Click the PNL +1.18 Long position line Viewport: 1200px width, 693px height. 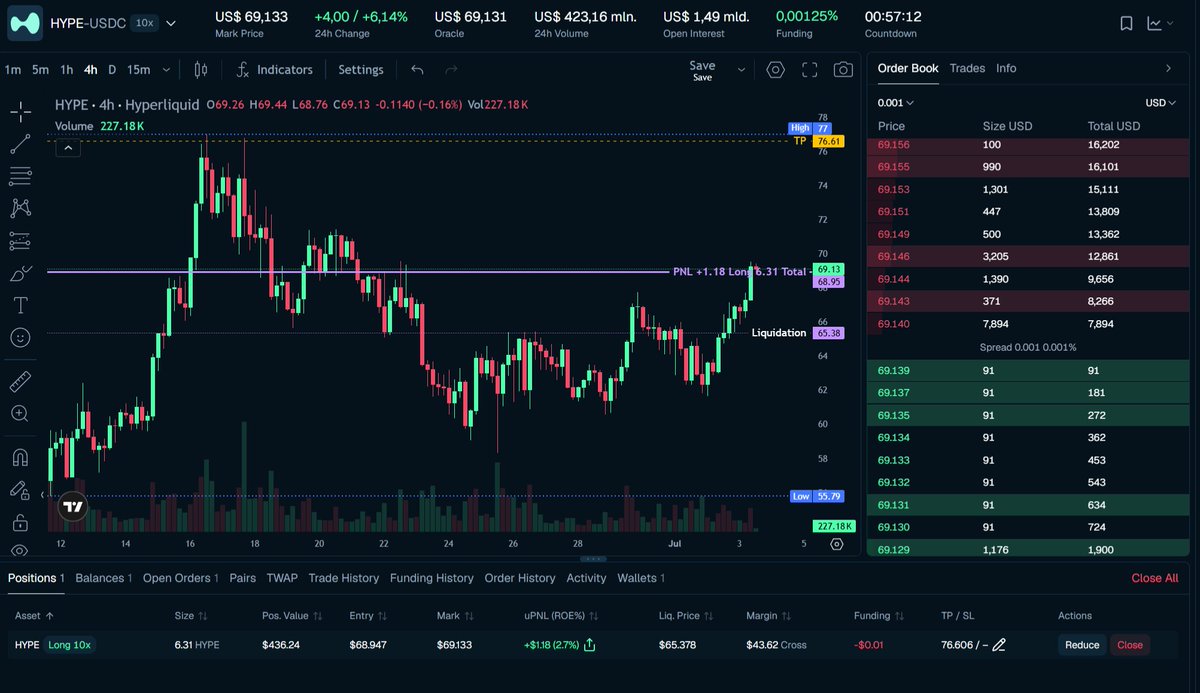739,271
